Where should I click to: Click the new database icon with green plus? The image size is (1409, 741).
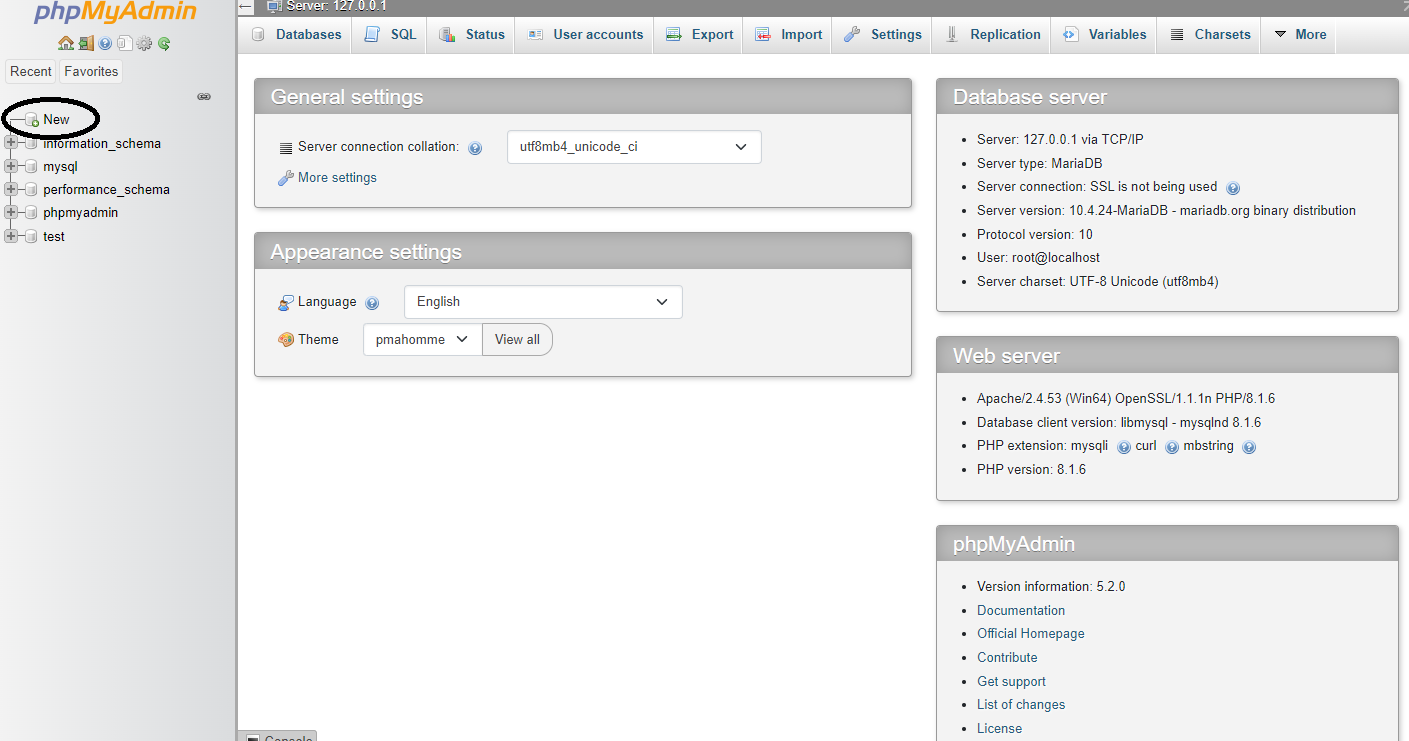[32, 120]
